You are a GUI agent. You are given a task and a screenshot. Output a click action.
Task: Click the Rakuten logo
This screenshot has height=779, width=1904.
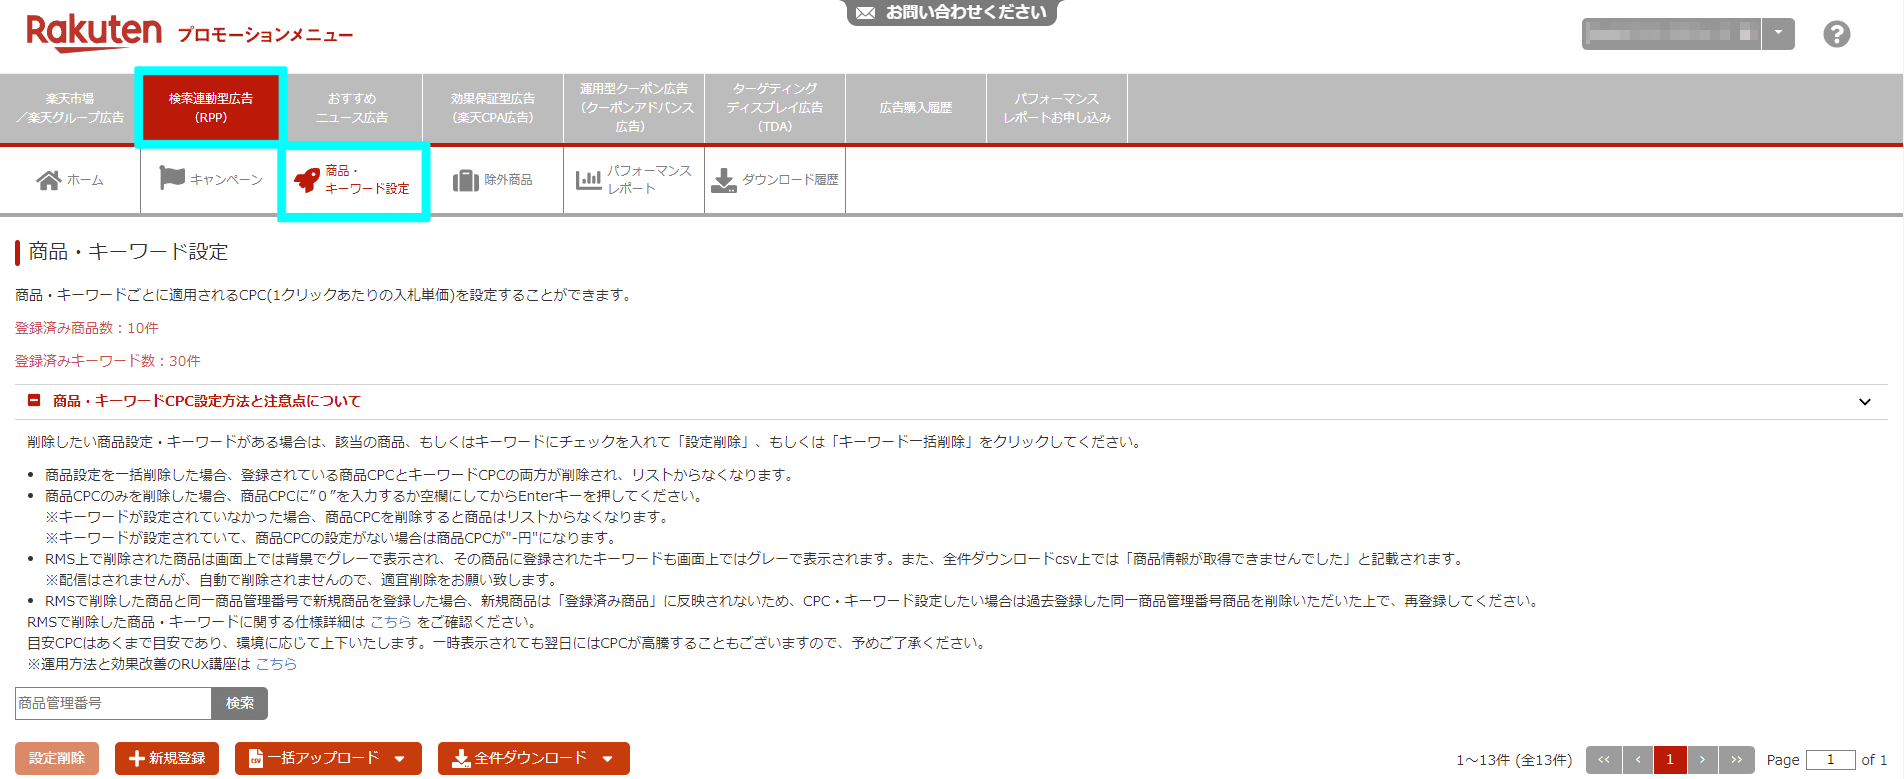(x=94, y=33)
